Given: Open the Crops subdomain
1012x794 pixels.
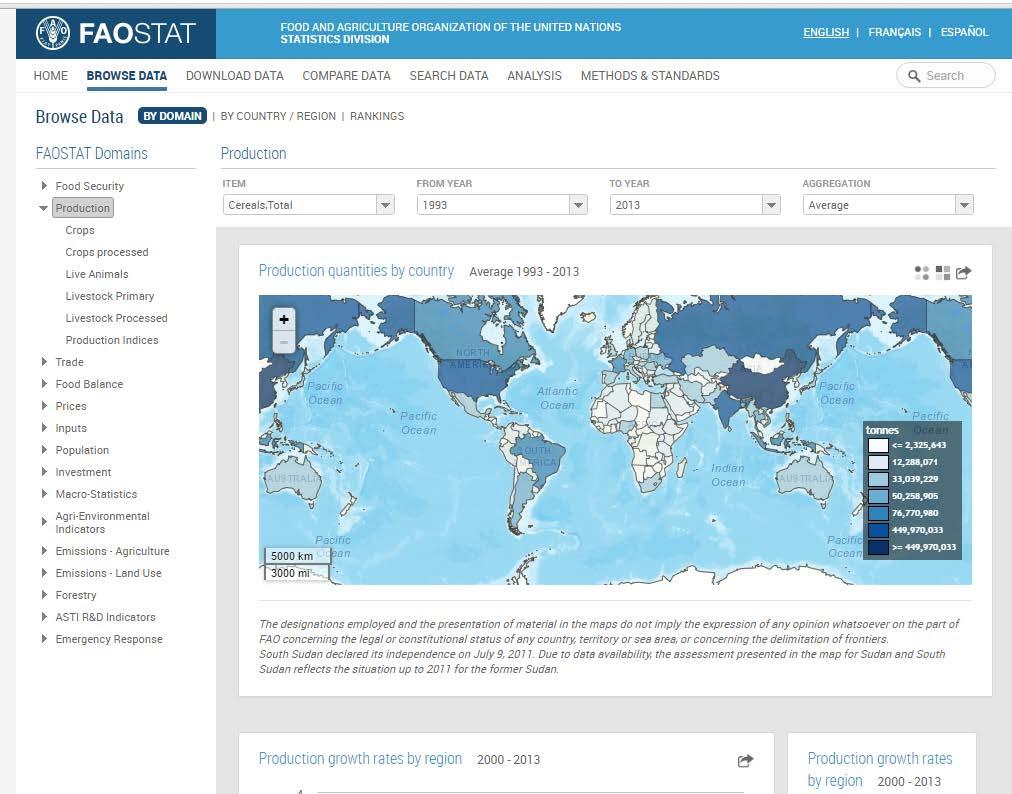Looking at the screenshot, I should click(x=80, y=230).
